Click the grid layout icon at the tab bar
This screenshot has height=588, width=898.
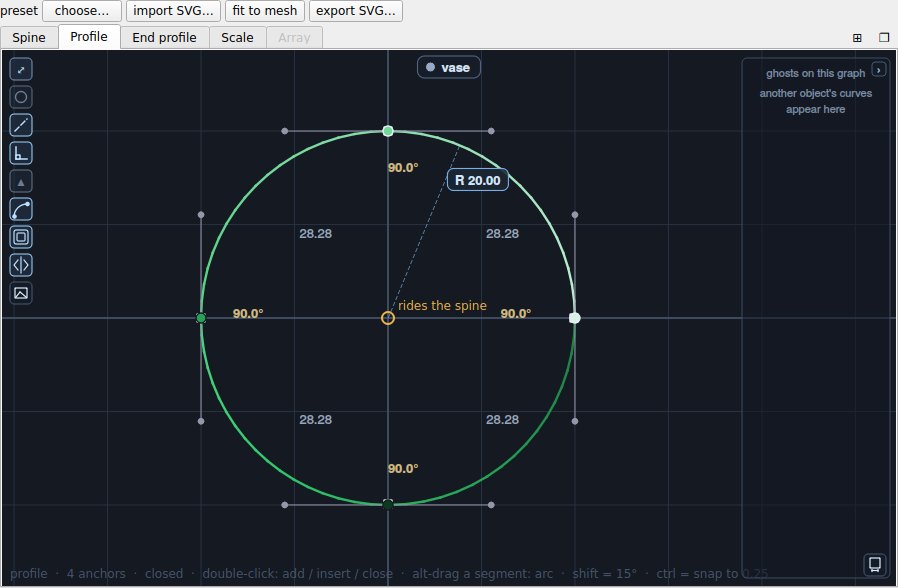pos(857,38)
